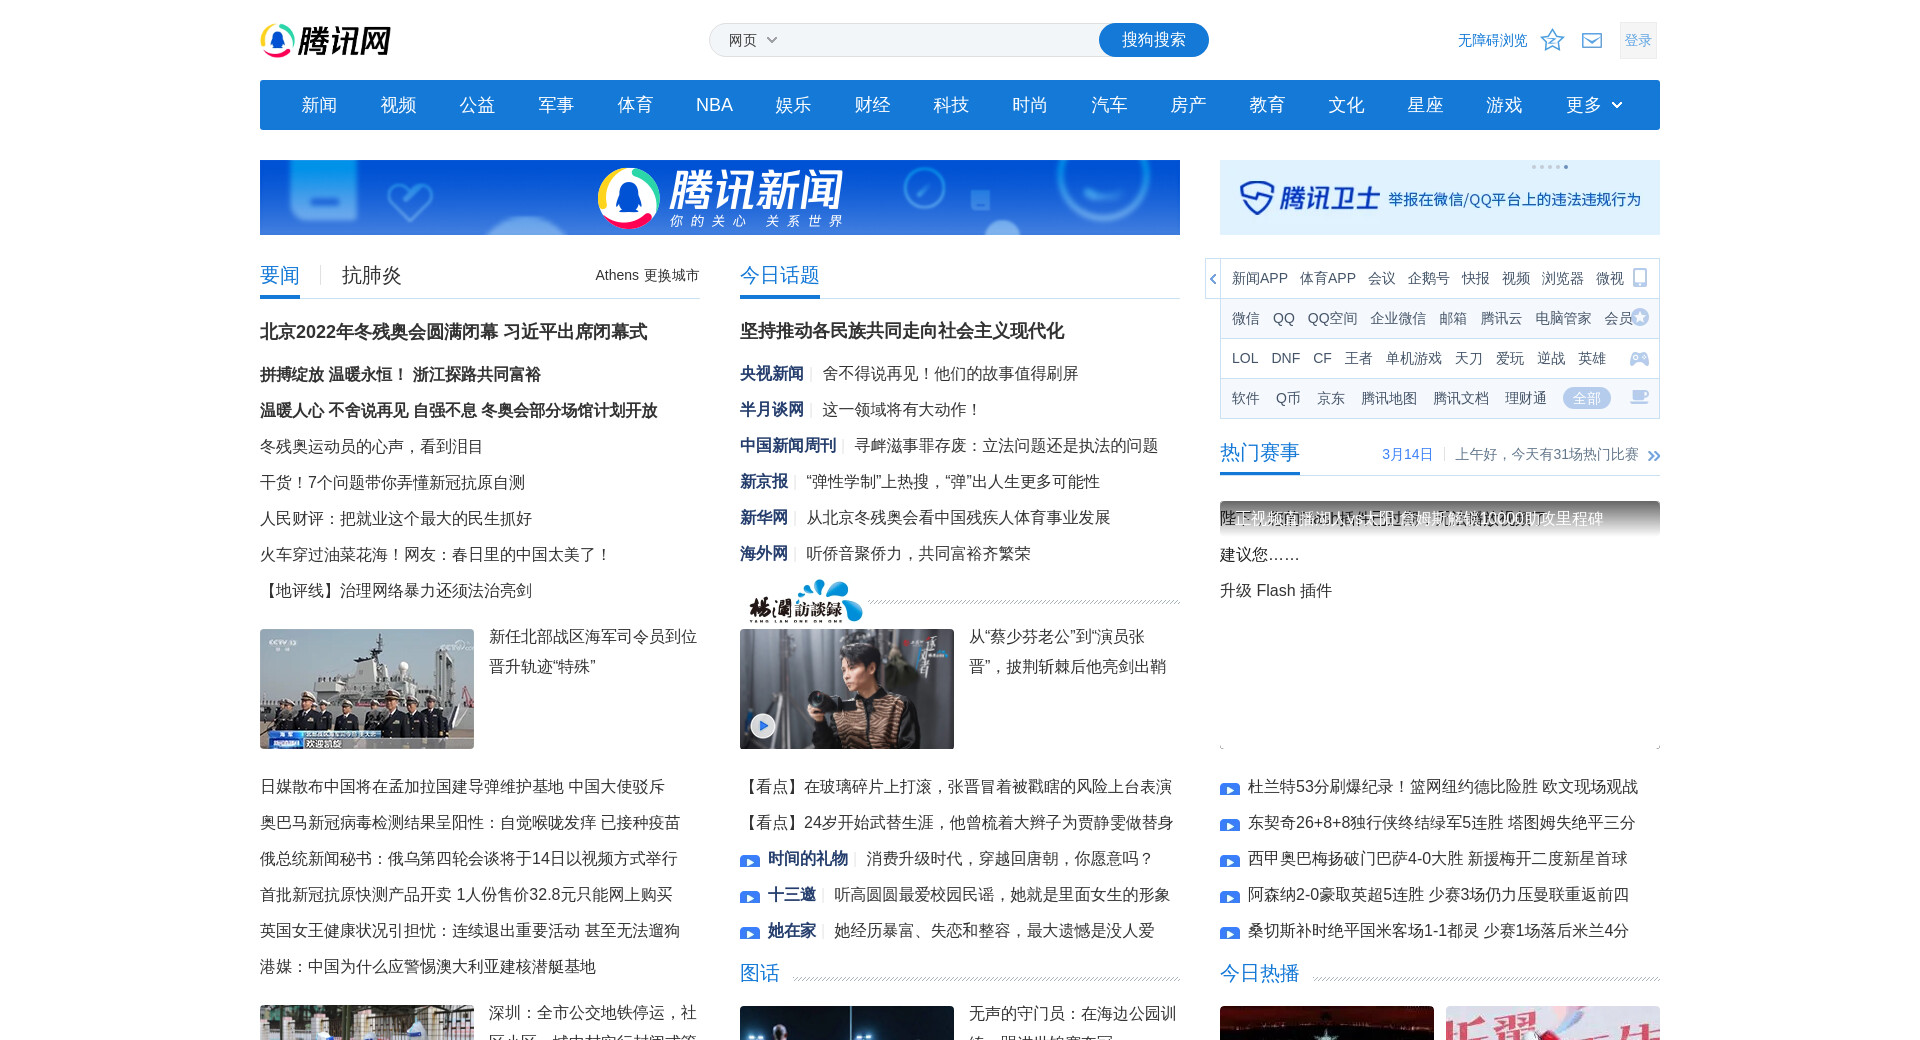Click the favorites star icon in header
The width and height of the screenshot is (1920, 1040).
[x=1552, y=40]
